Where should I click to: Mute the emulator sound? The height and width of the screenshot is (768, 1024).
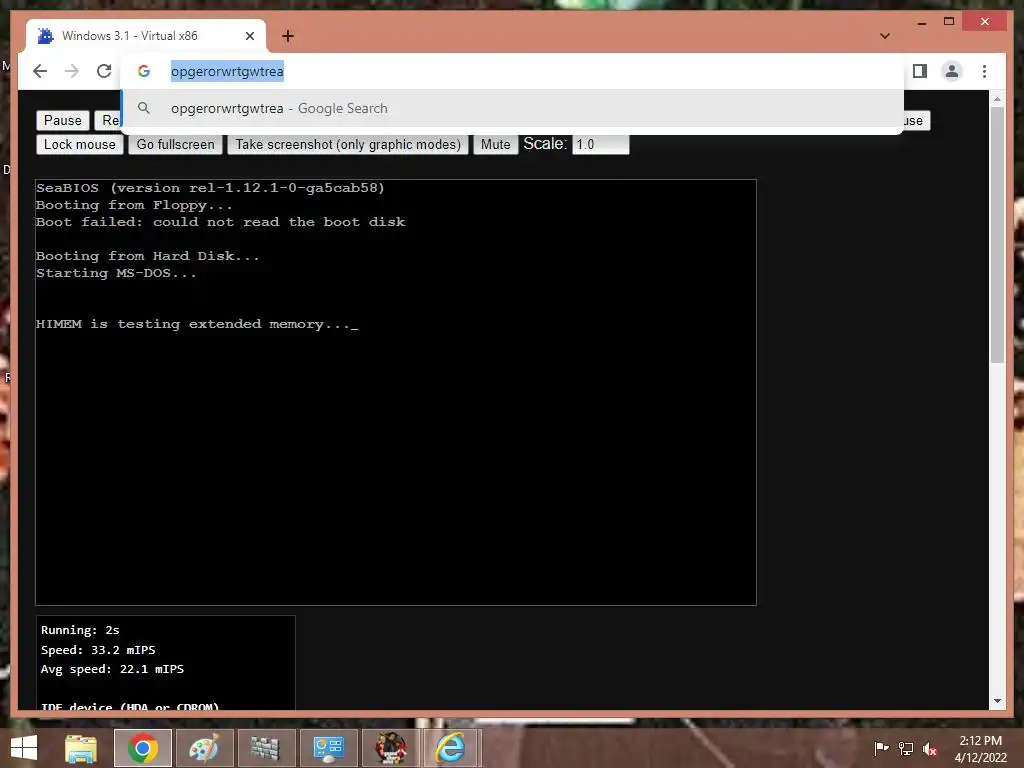496,144
